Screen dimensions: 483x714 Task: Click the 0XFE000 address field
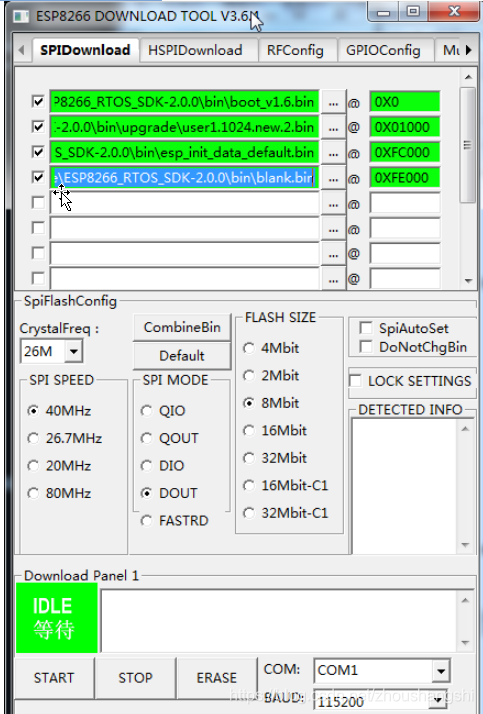coord(405,178)
